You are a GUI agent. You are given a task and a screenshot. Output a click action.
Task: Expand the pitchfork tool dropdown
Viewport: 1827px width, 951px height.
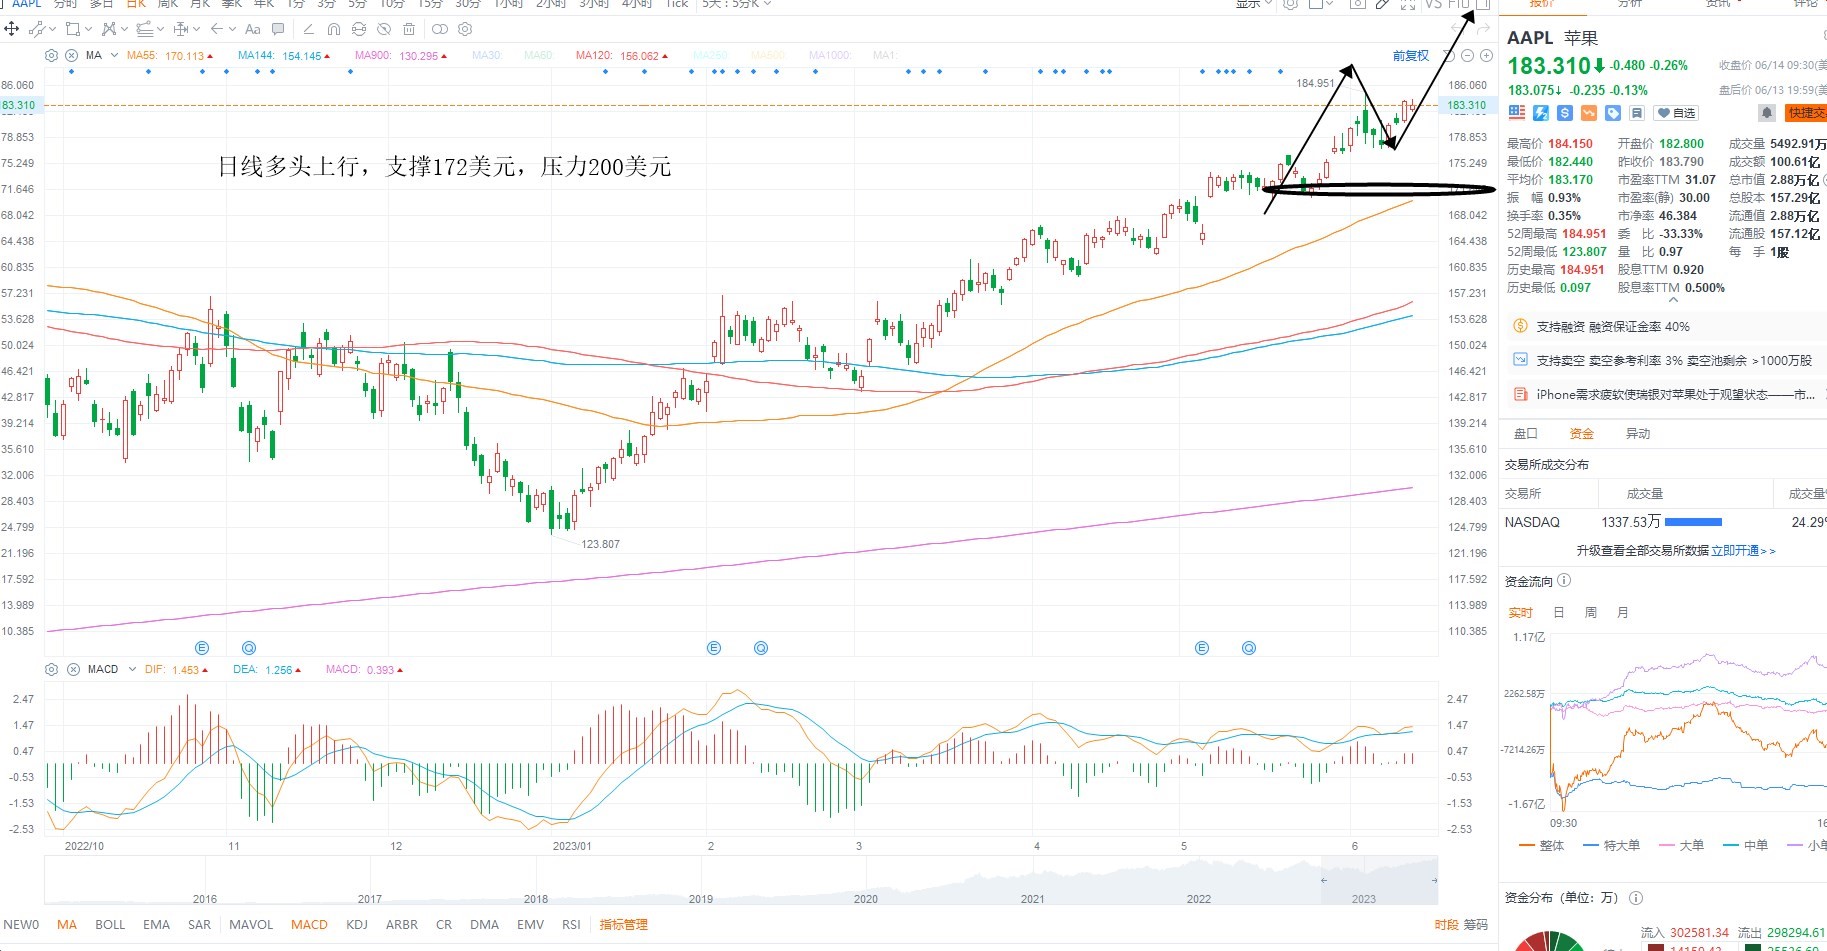(125, 29)
